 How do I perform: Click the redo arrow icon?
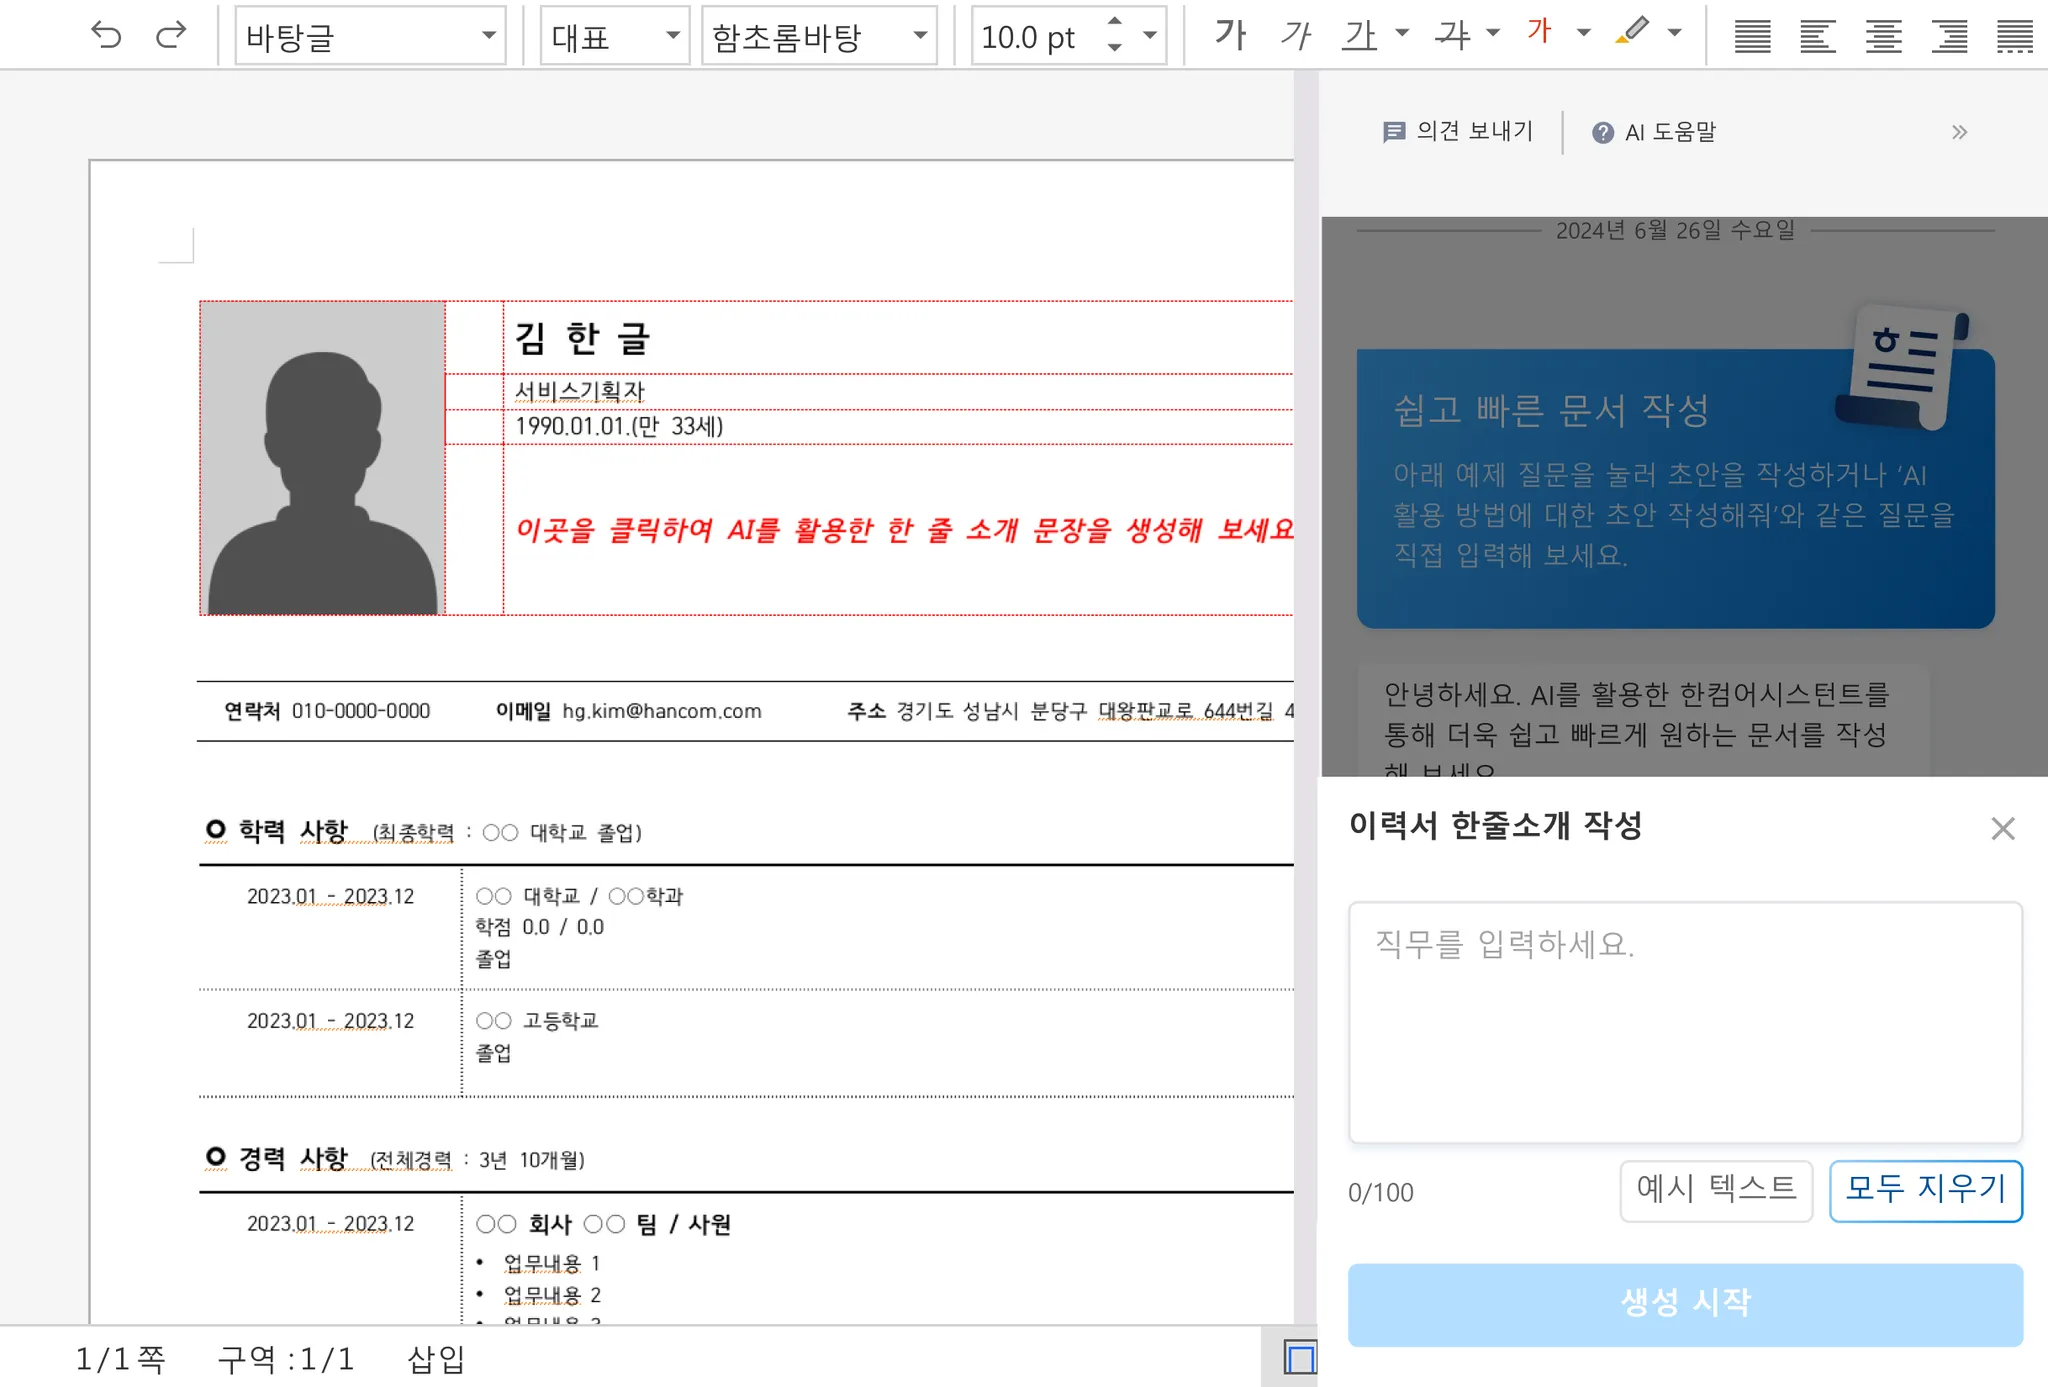point(171,36)
